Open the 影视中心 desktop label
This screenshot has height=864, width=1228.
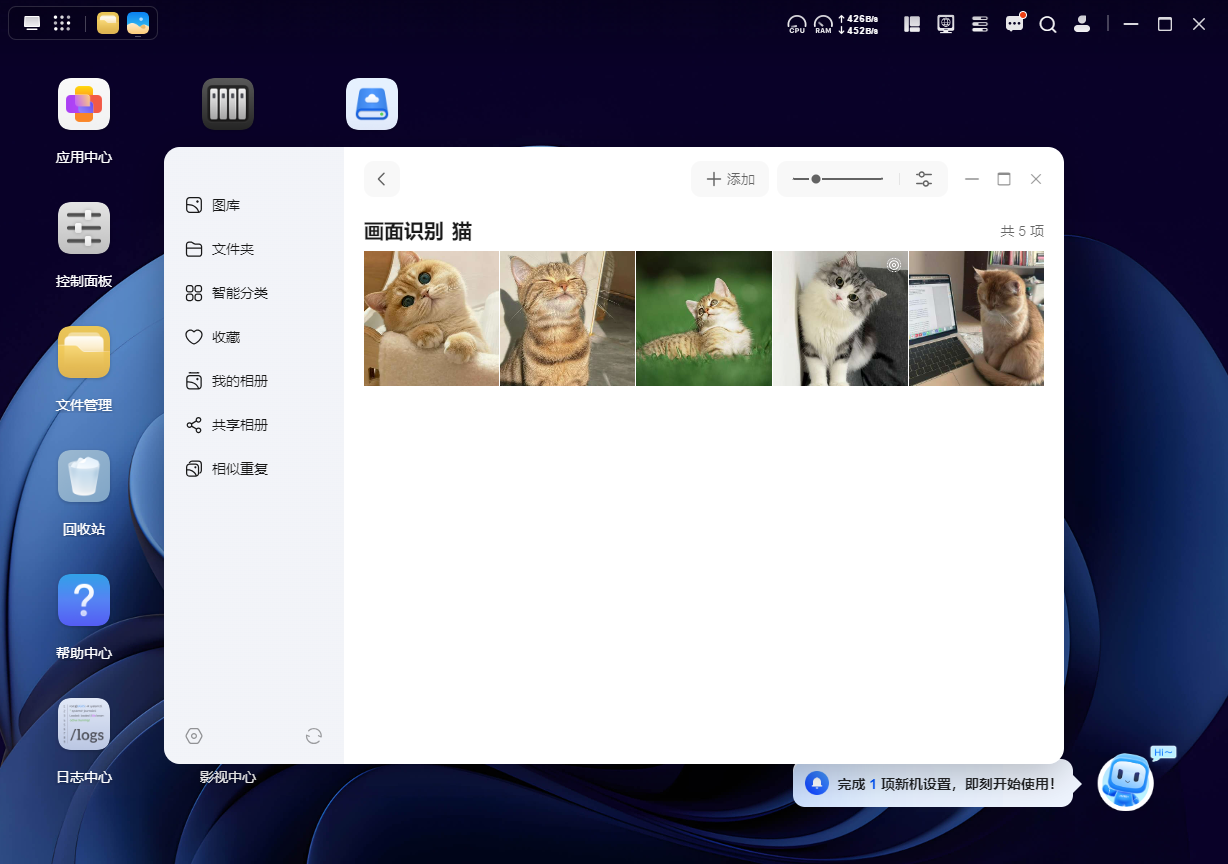228,777
